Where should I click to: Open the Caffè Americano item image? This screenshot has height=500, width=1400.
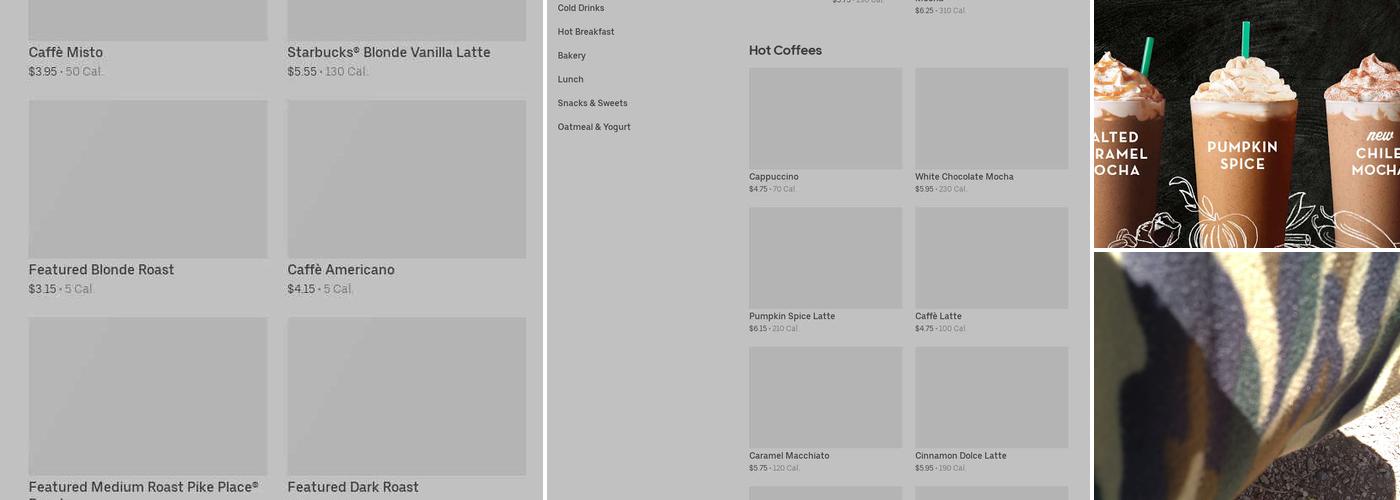coord(407,179)
